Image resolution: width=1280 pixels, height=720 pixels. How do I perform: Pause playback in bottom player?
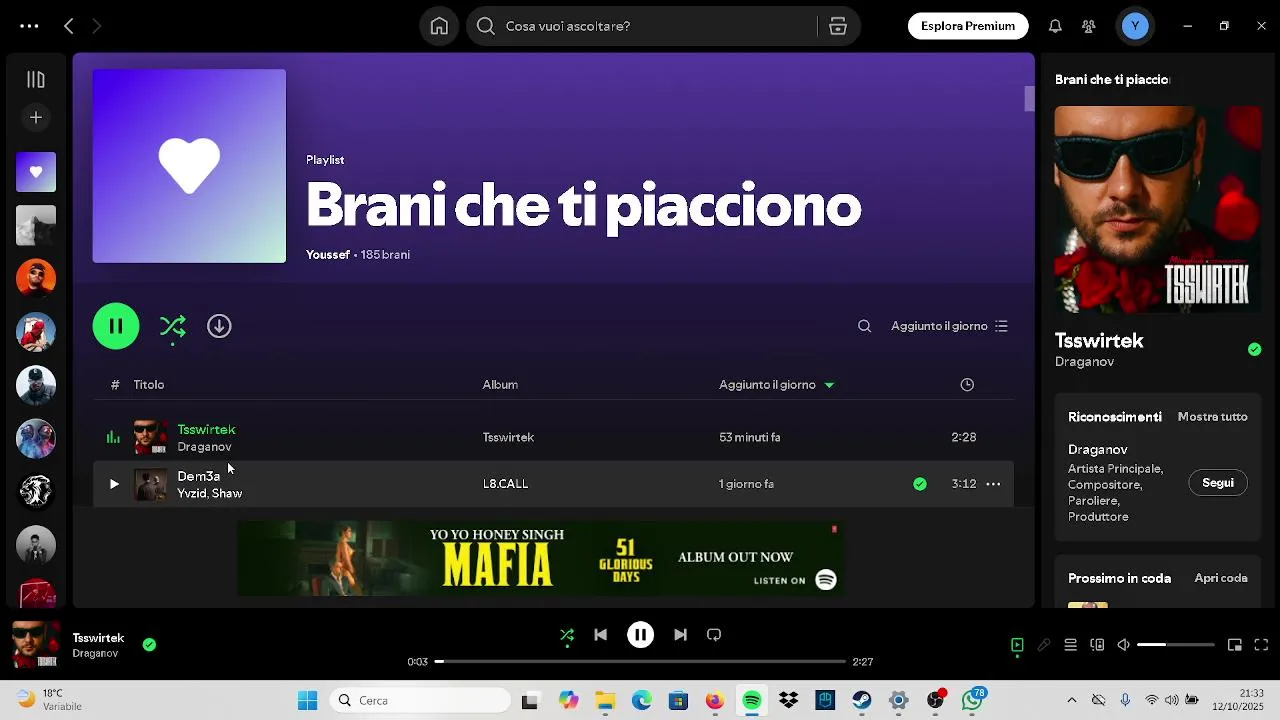640,635
